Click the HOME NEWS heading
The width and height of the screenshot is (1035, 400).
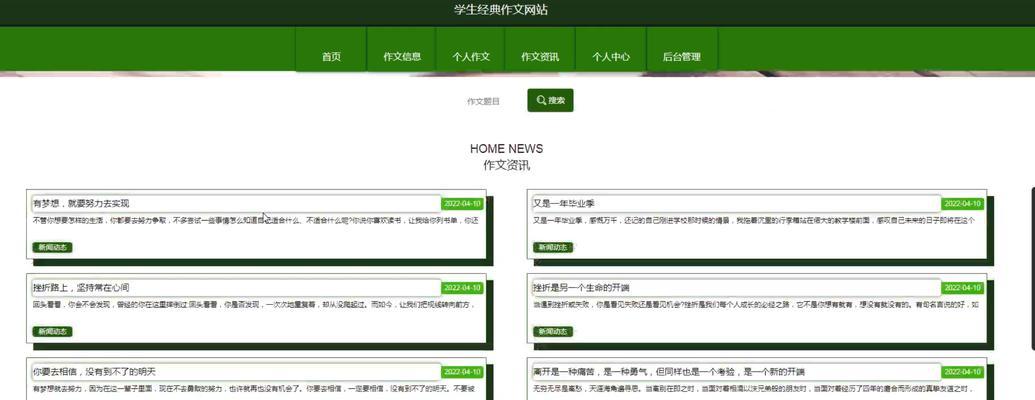coord(506,149)
